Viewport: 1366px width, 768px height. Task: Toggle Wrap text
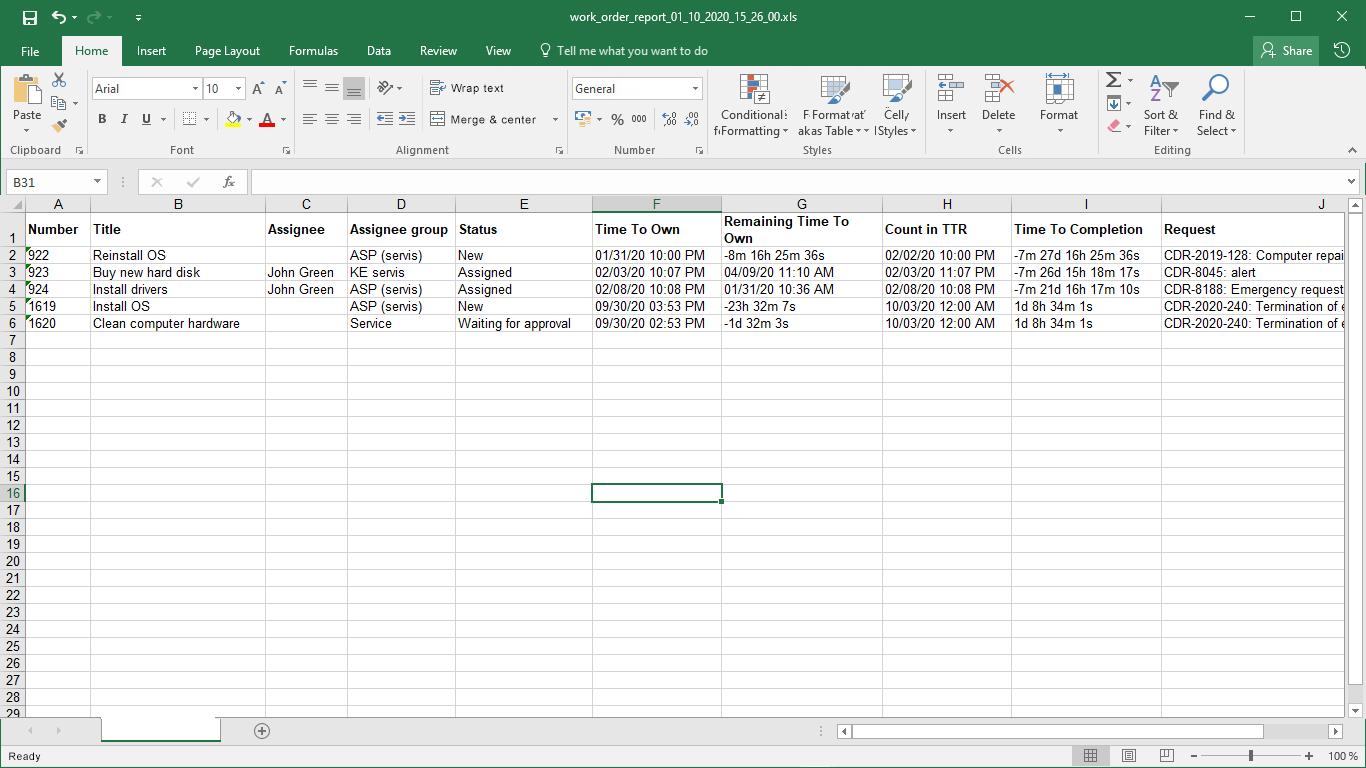467,88
